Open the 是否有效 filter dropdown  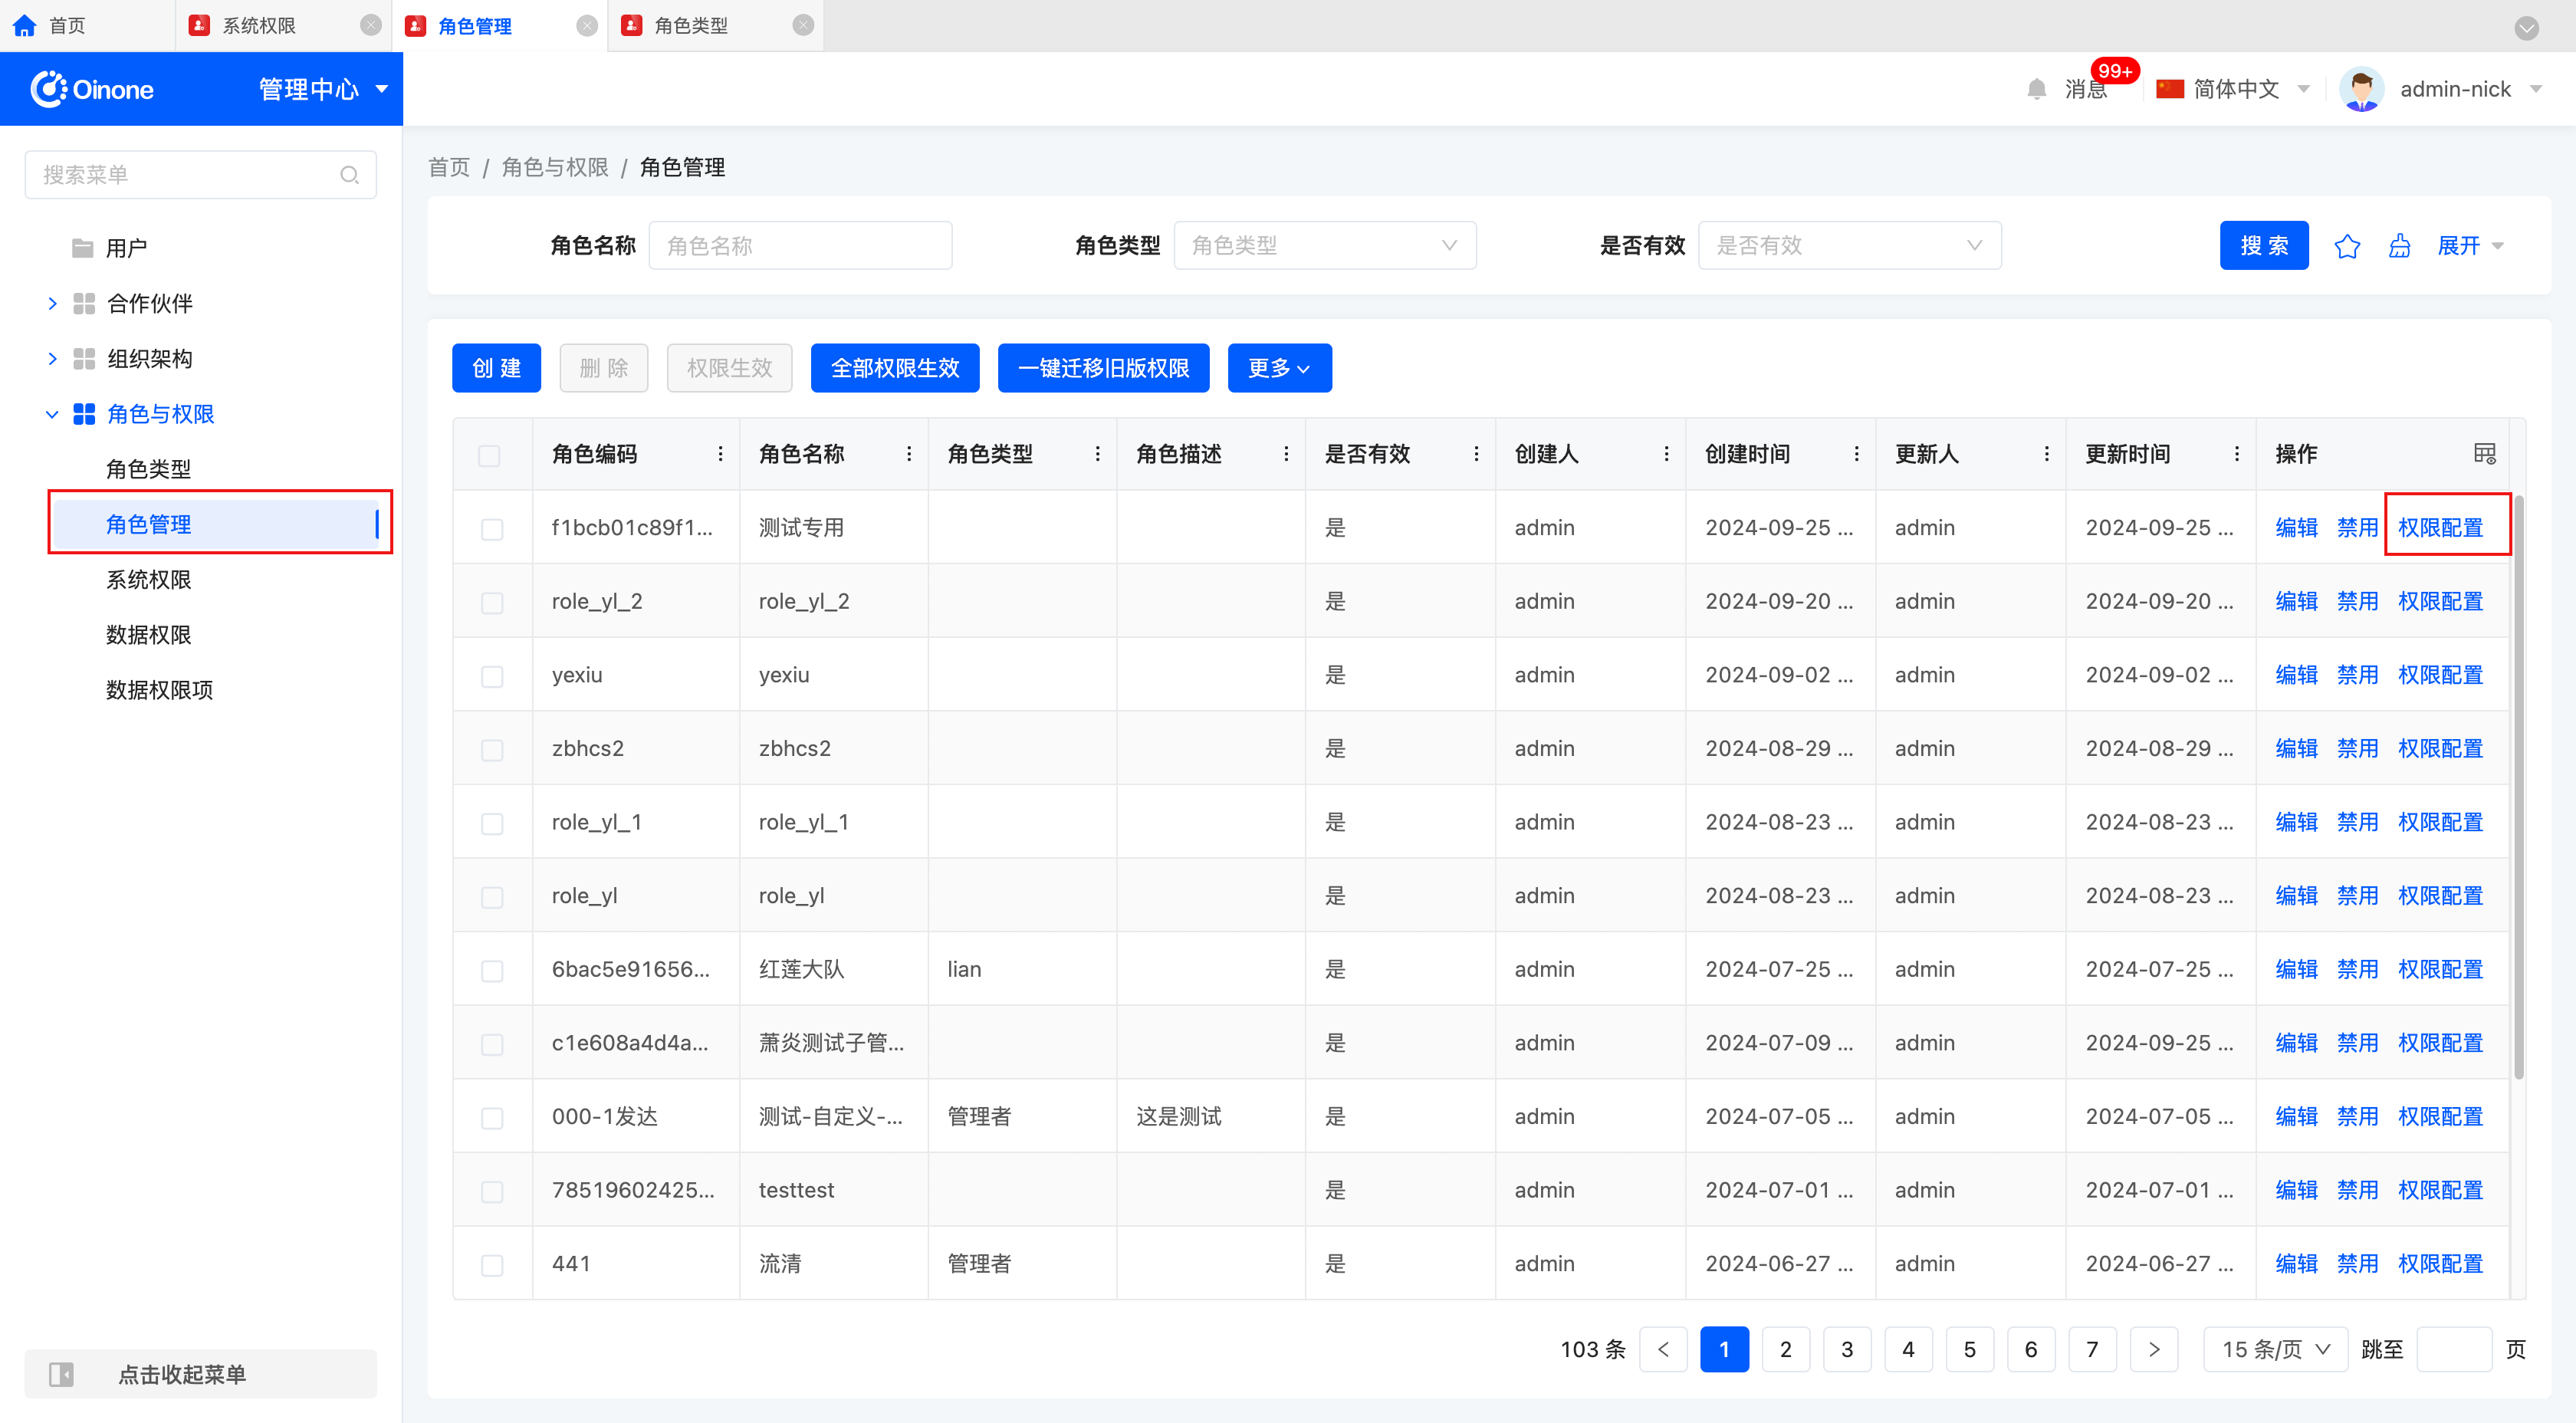(x=1849, y=245)
